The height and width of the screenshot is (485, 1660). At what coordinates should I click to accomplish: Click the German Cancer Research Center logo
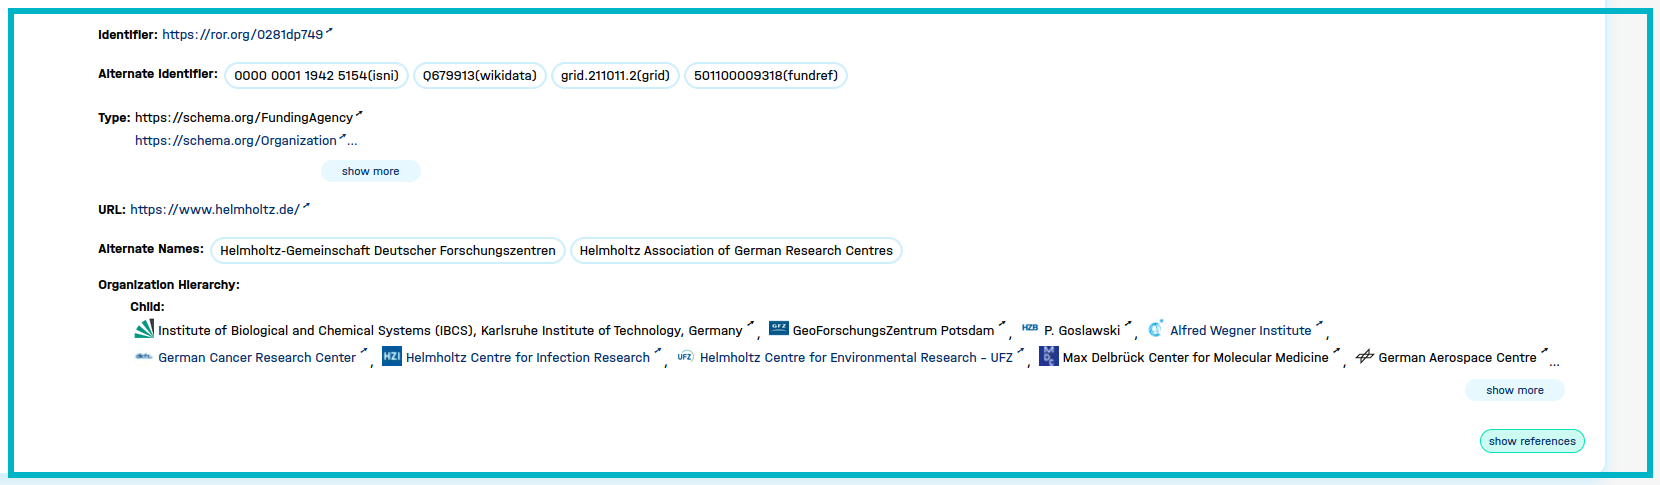[x=144, y=356]
